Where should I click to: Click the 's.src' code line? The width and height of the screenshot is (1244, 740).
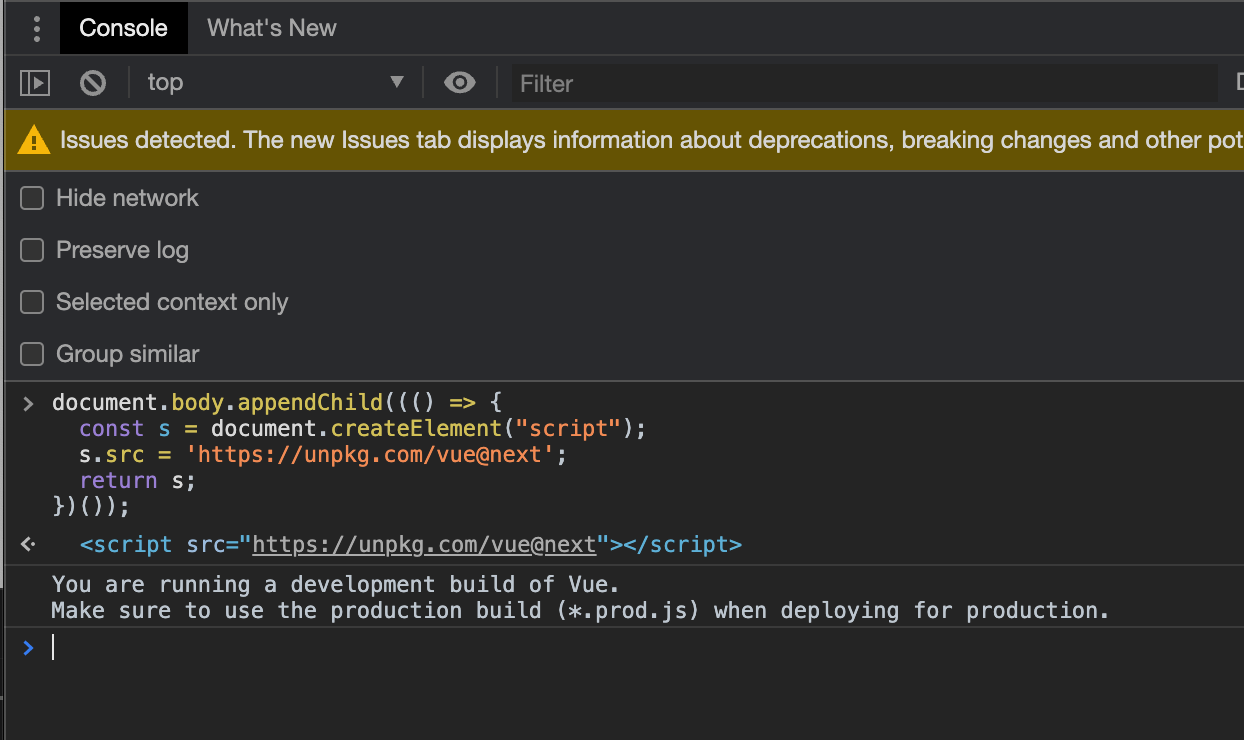pos(323,455)
